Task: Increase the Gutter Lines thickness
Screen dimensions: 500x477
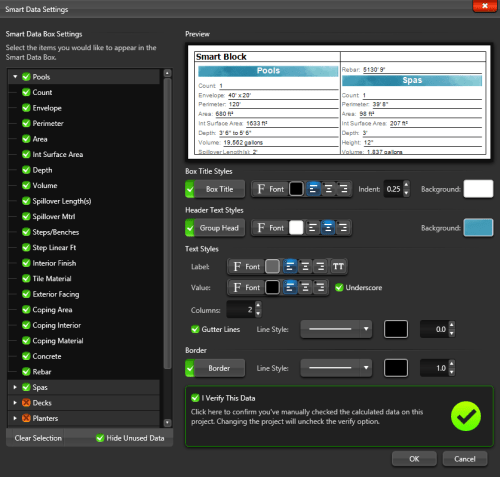Action: click(451, 325)
